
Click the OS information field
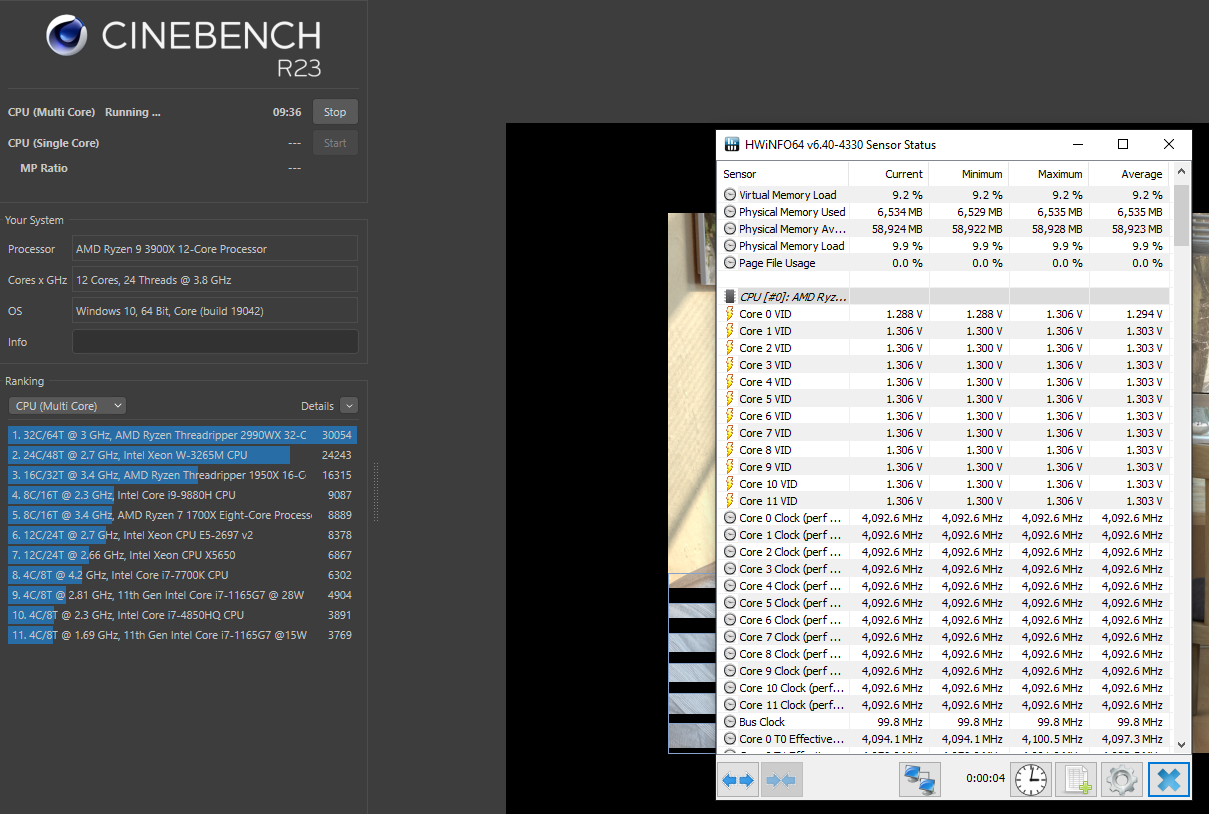point(215,311)
